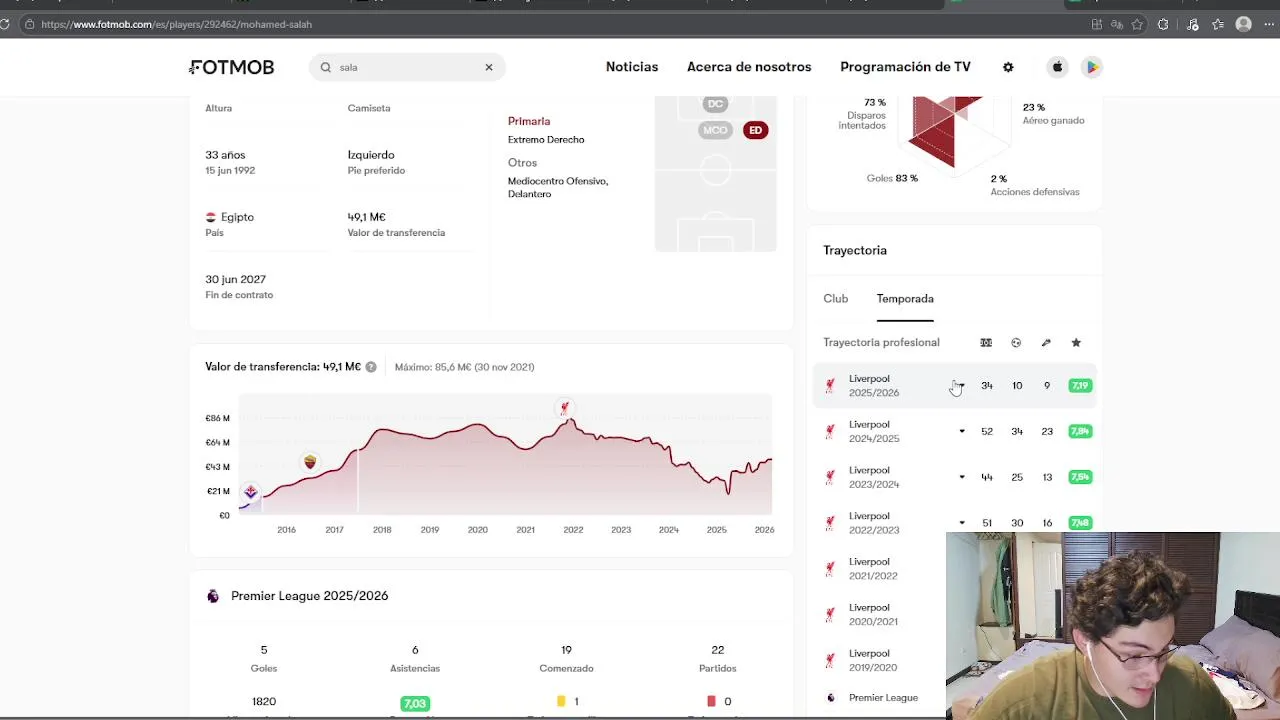Click the rating star column icon
1280x720 pixels.
1076,343
